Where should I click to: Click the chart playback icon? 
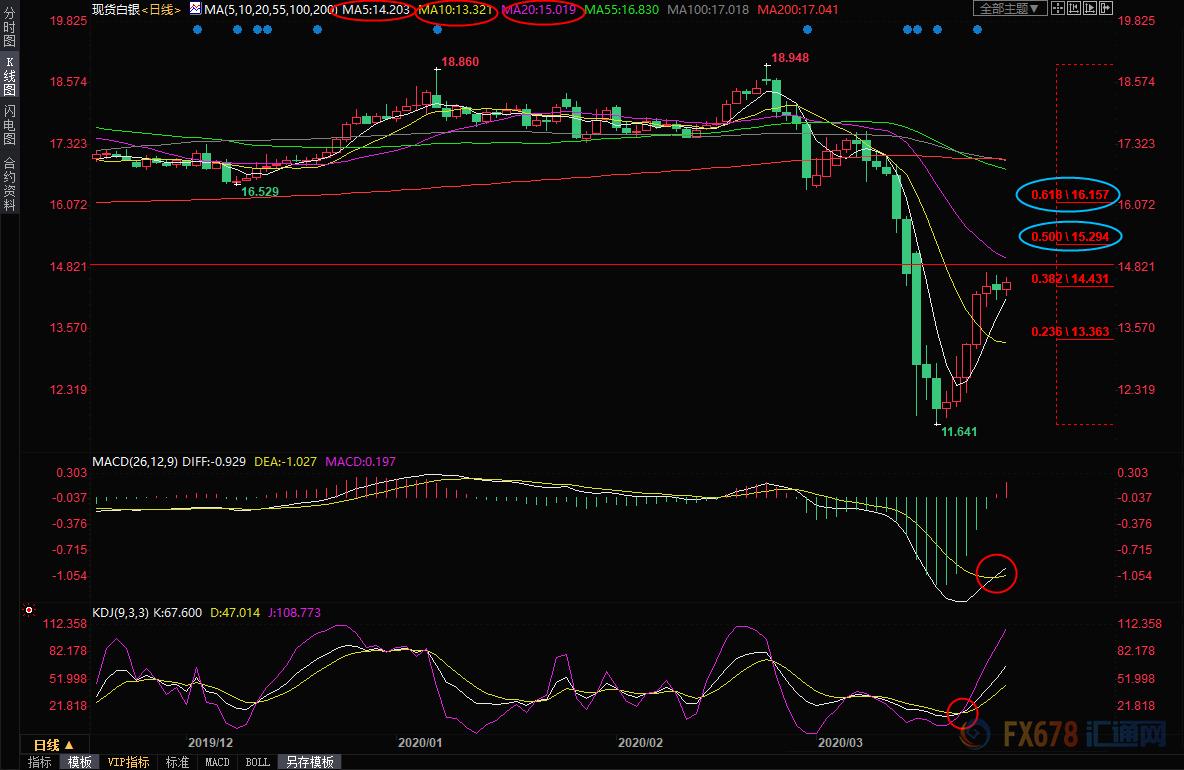1090,8
